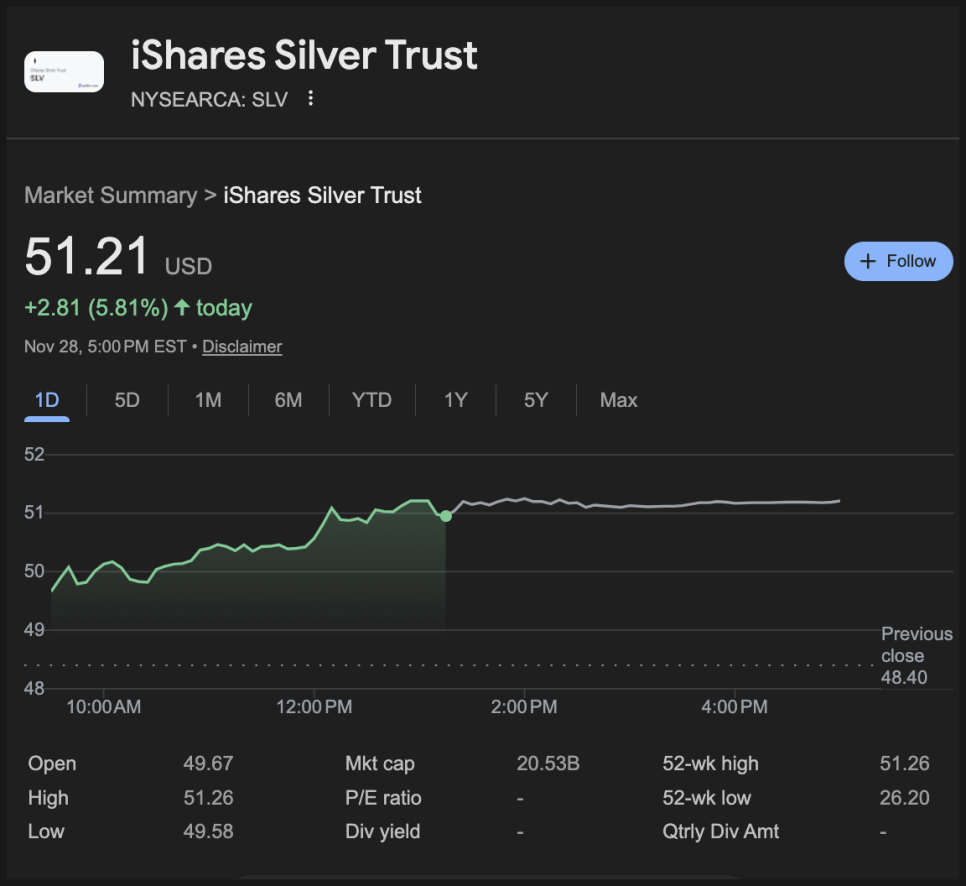Screen dimensions: 966x886
Task: Click the plus icon in Follow button
Action: 868,261
